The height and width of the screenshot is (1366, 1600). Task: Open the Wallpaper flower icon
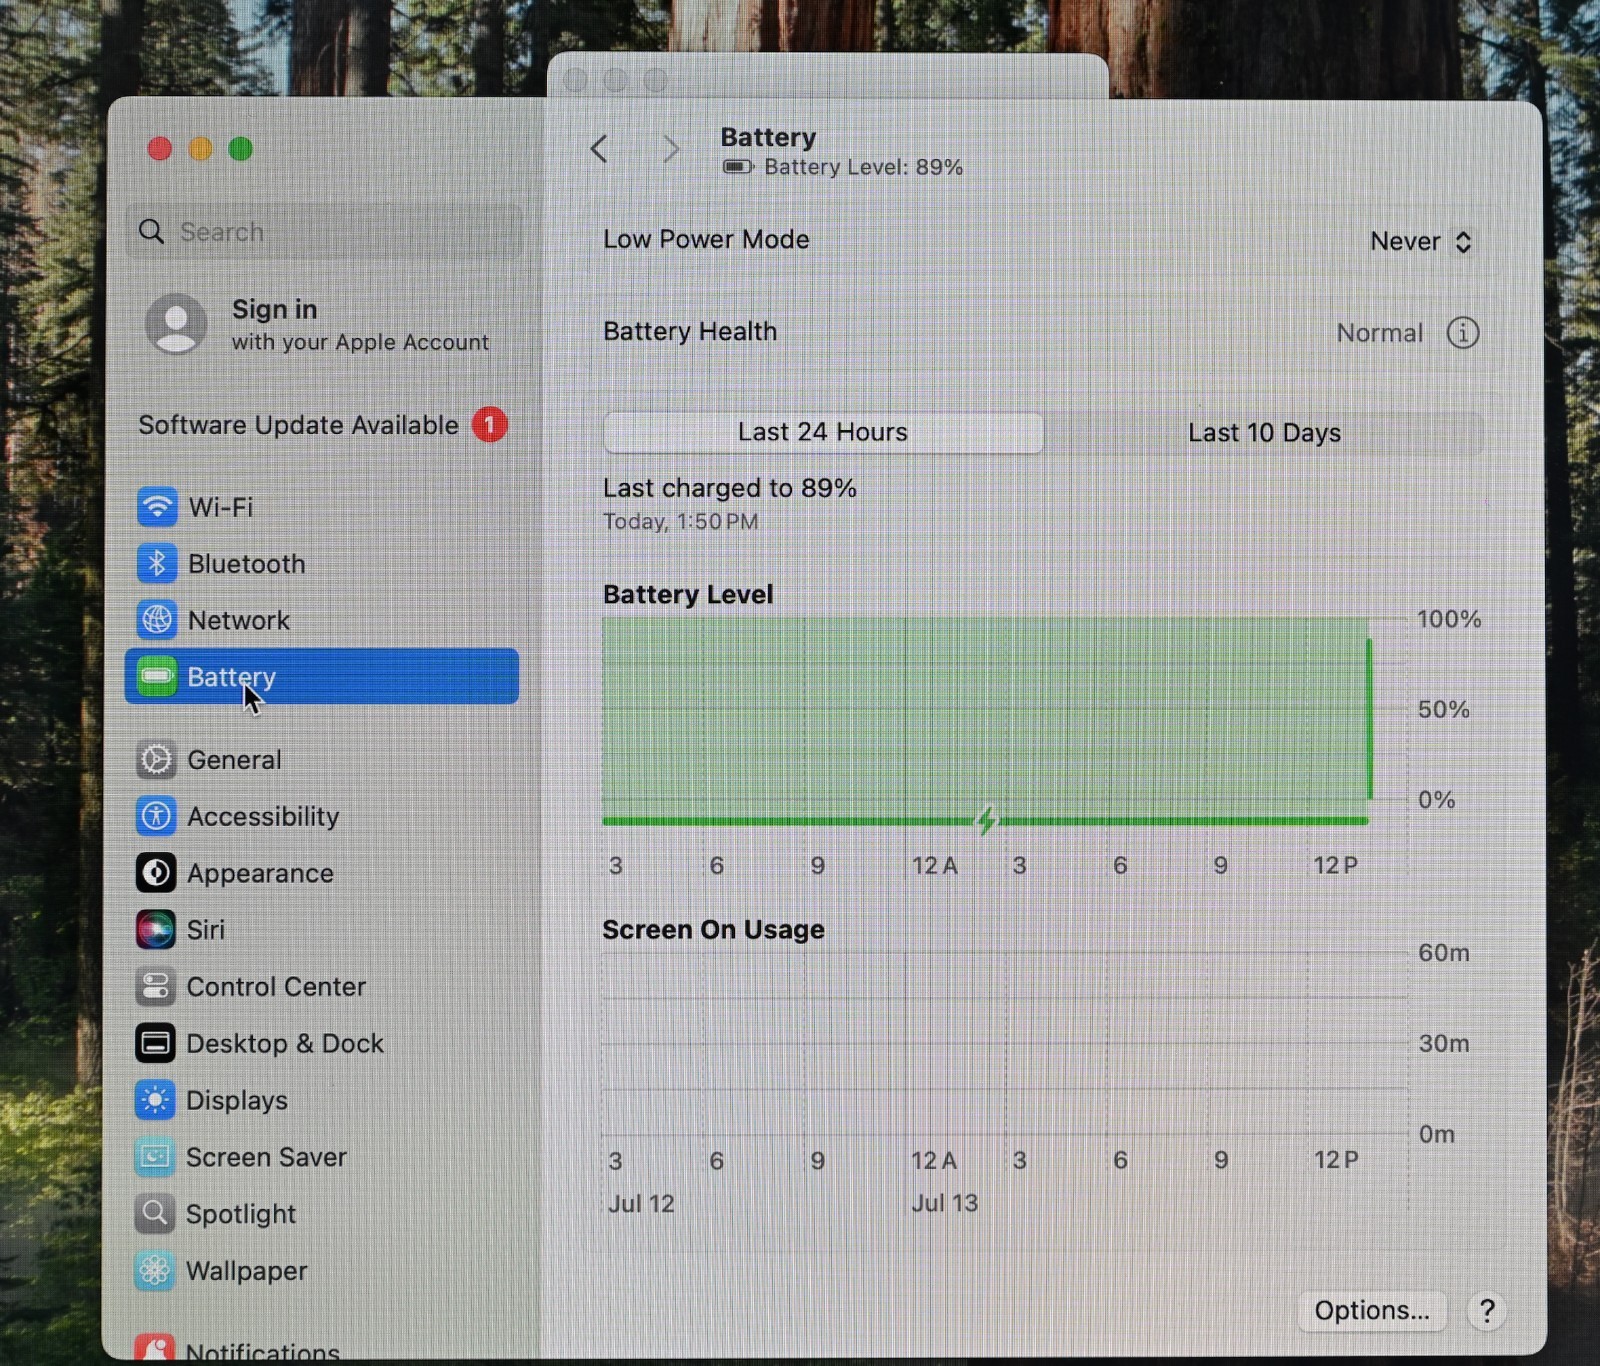tap(155, 1270)
